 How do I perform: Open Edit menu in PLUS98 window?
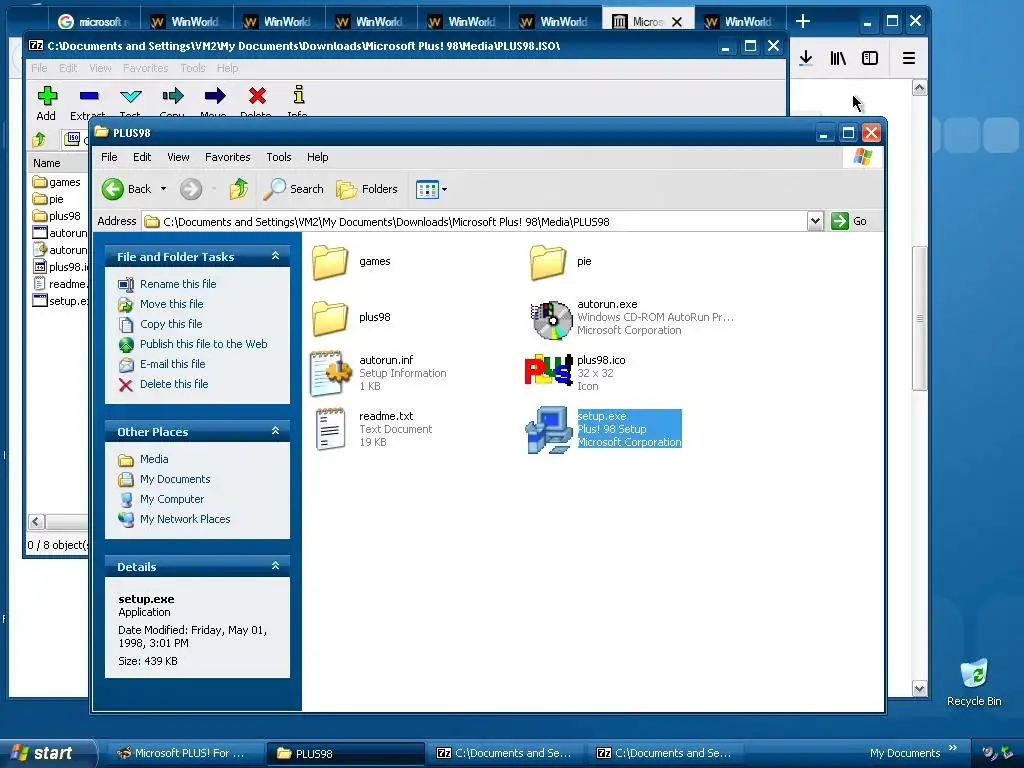tap(142, 157)
